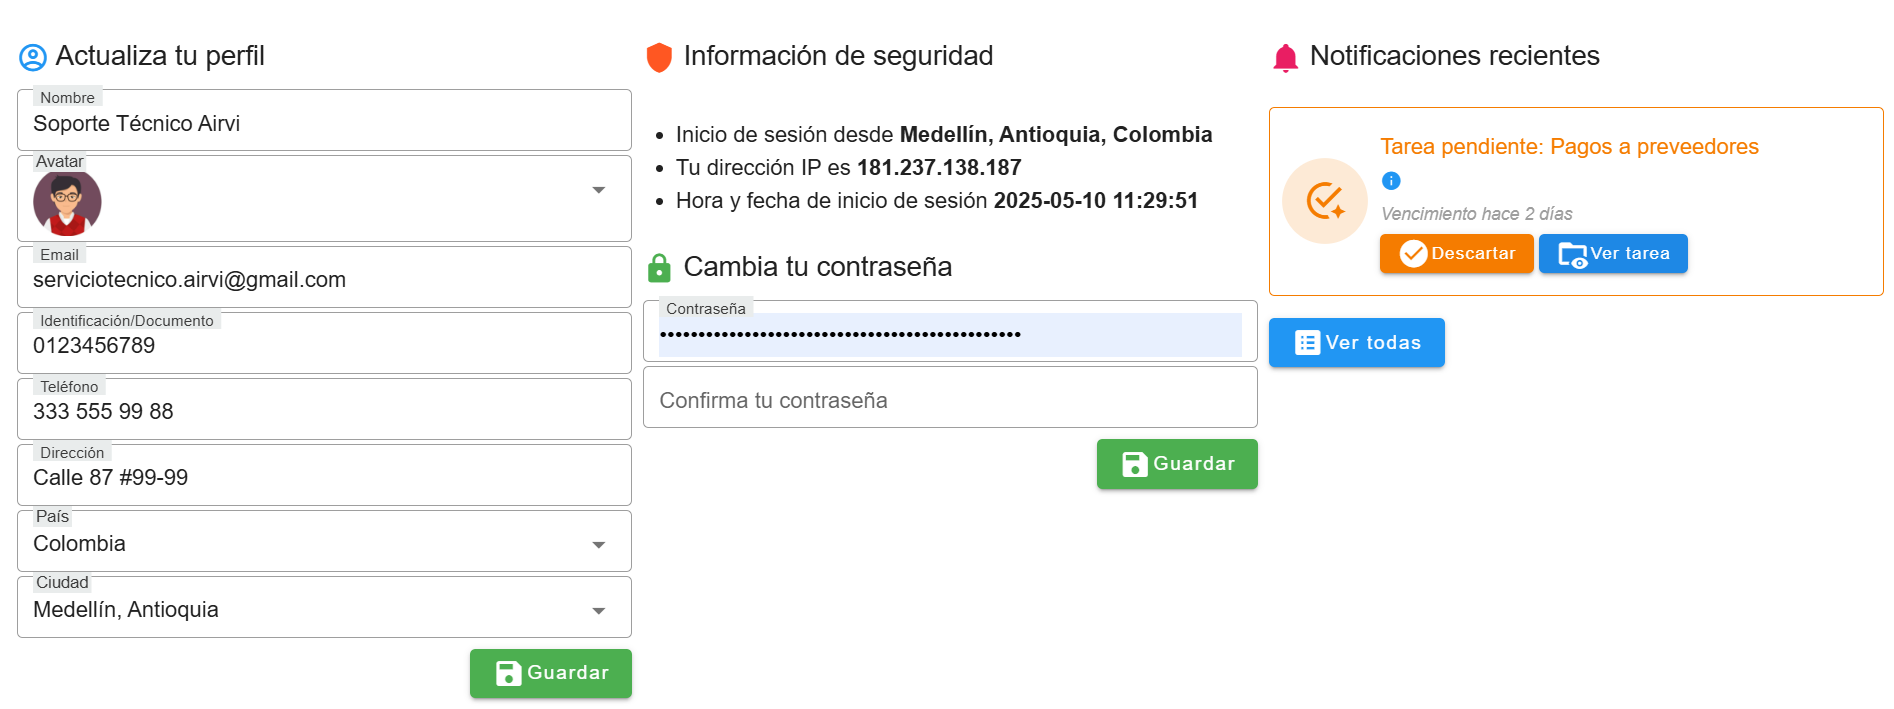The image size is (1894, 709).
Task: View all notifications with Ver todas
Action: point(1356,343)
